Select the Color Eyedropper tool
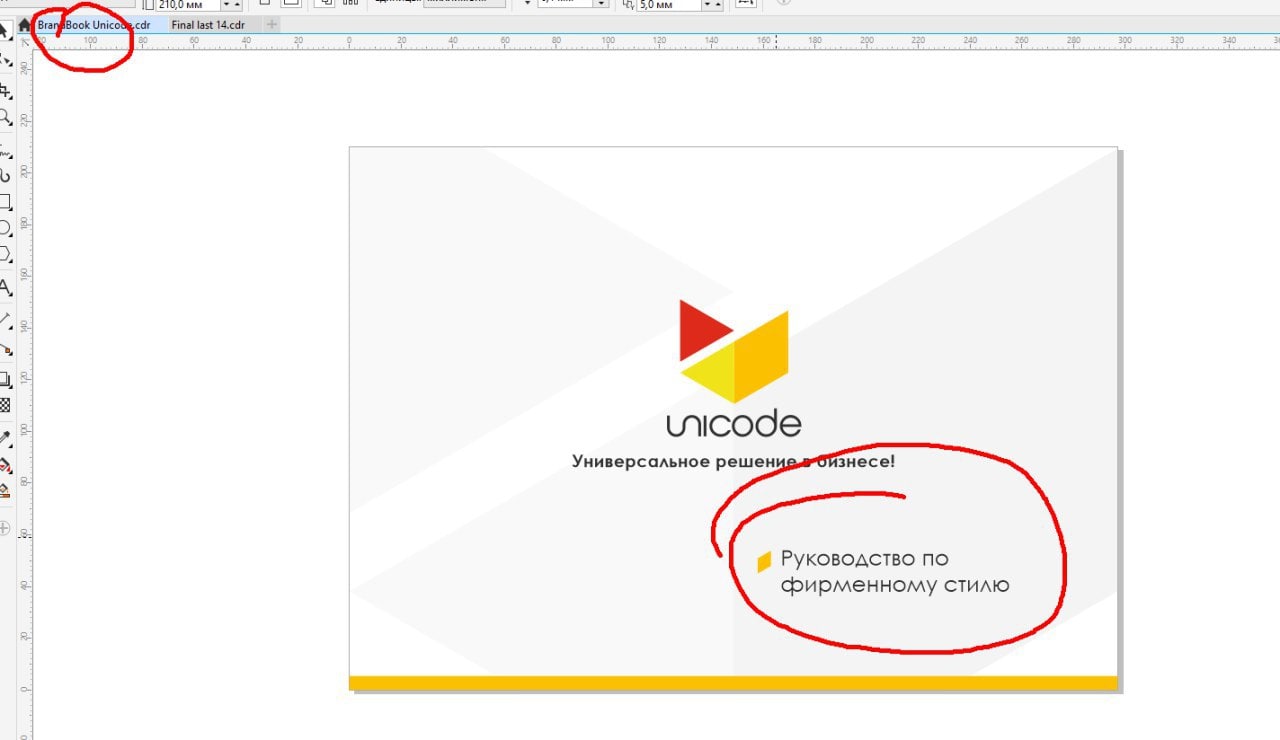Viewport: 1280px width, 740px height. [x=5, y=438]
